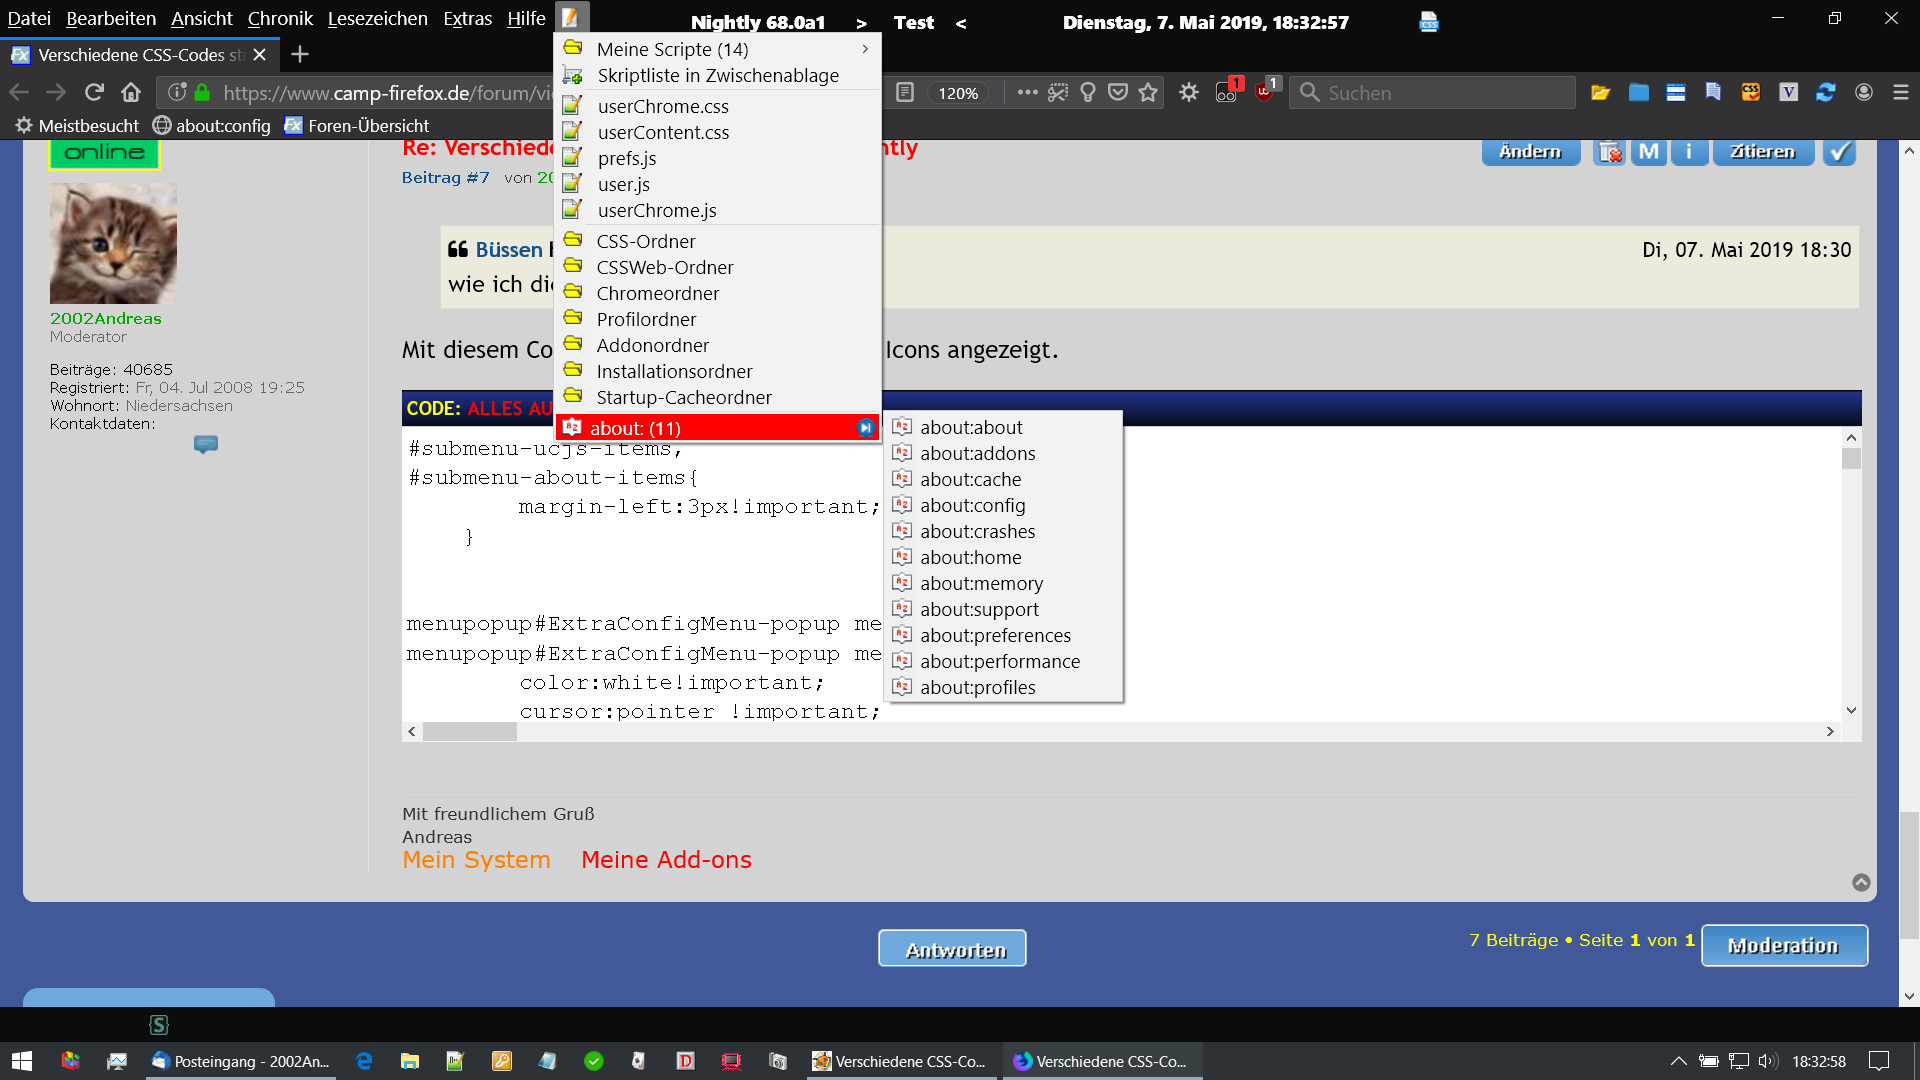Open the uBlock Origin extension icon

point(1265,92)
